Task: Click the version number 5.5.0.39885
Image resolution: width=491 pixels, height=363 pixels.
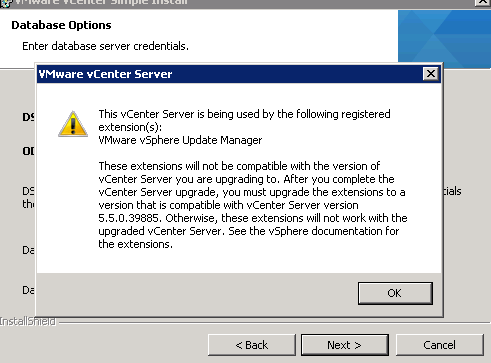Action: coord(128,218)
